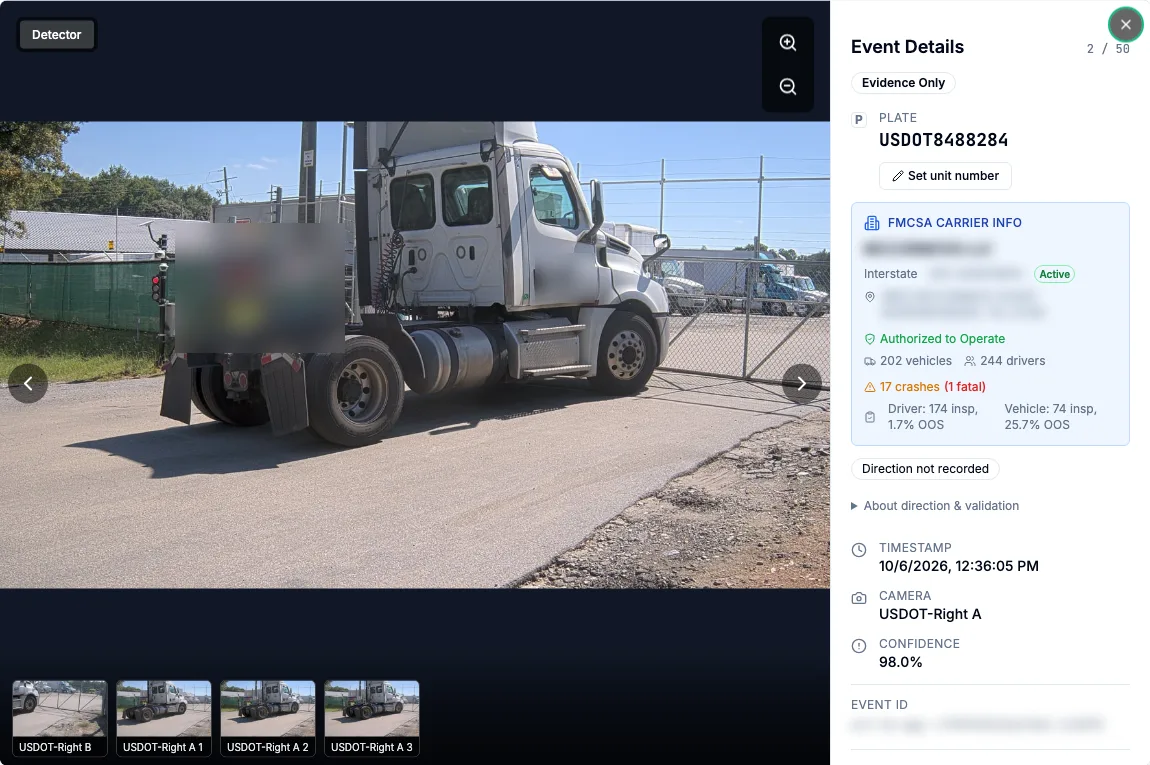Click the location pin icon
This screenshot has width=1150, height=765.
click(870, 297)
